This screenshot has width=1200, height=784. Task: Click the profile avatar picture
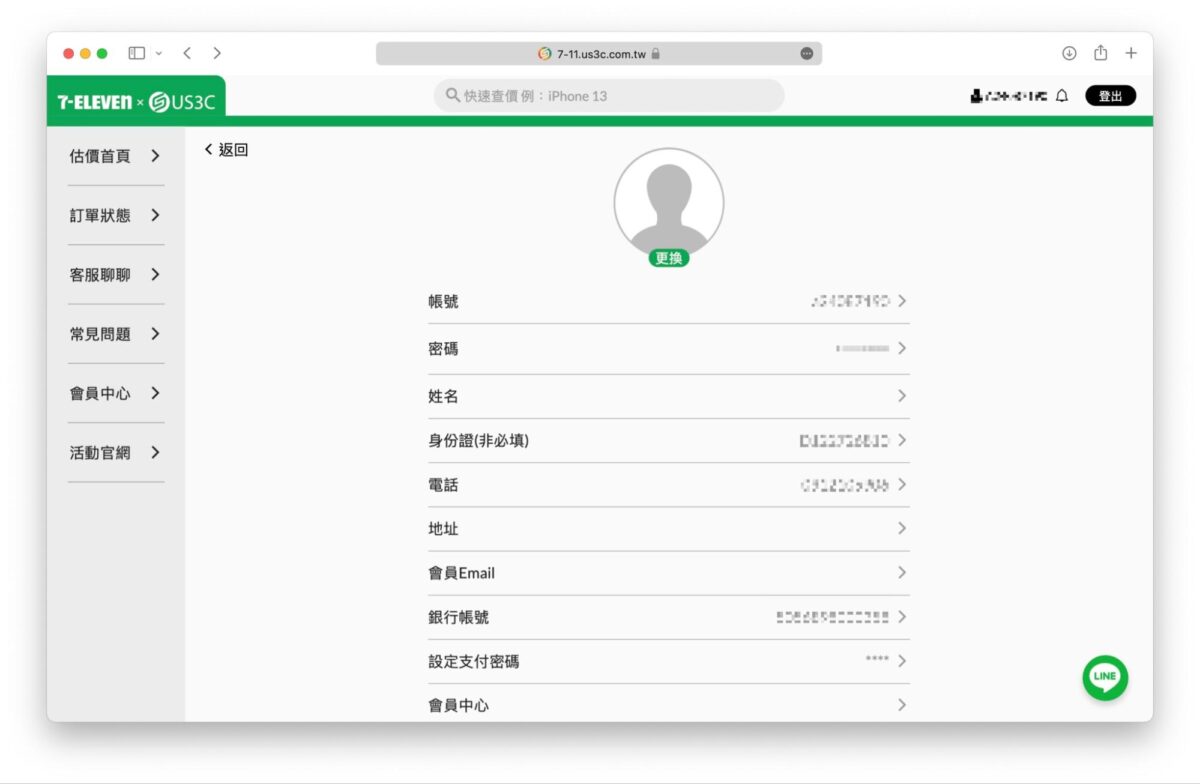669,203
